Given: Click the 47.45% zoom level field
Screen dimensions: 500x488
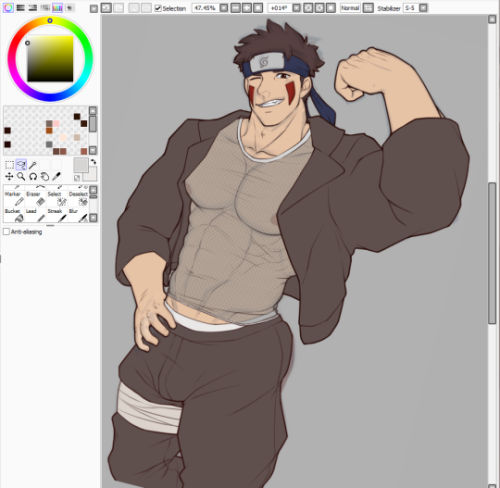Looking at the screenshot, I should [x=206, y=8].
